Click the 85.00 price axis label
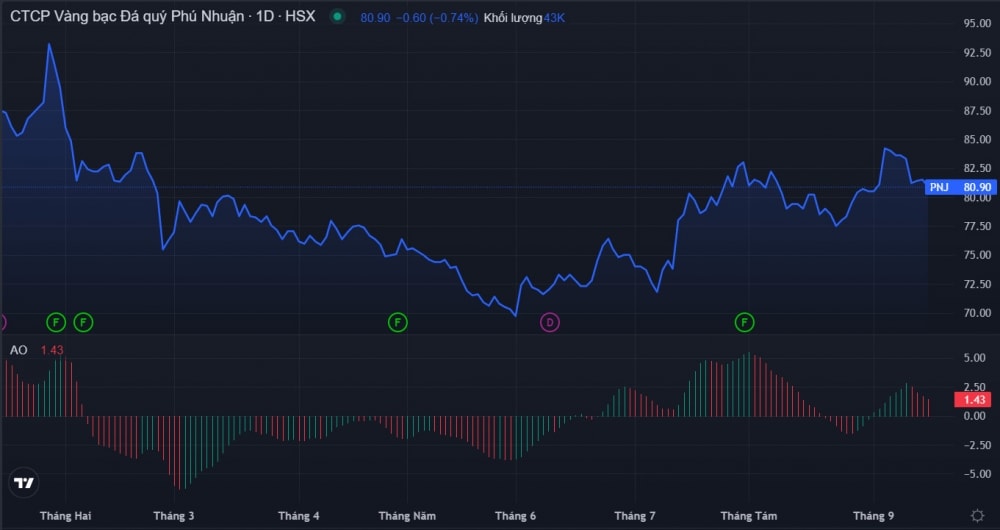 click(x=977, y=139)
